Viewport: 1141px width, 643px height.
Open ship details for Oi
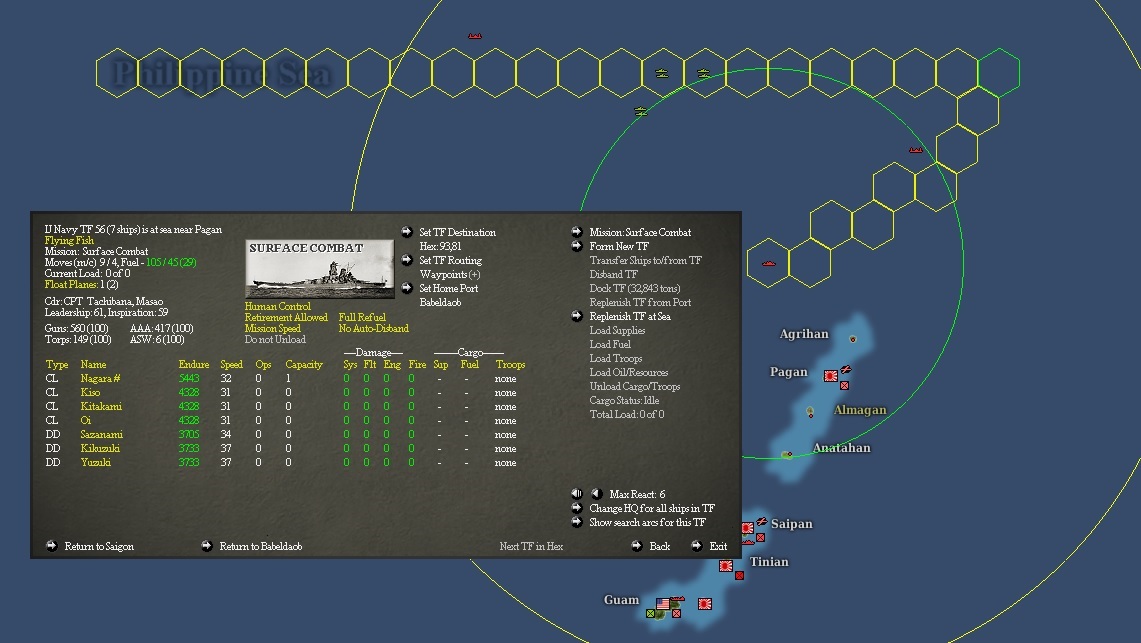86,420
